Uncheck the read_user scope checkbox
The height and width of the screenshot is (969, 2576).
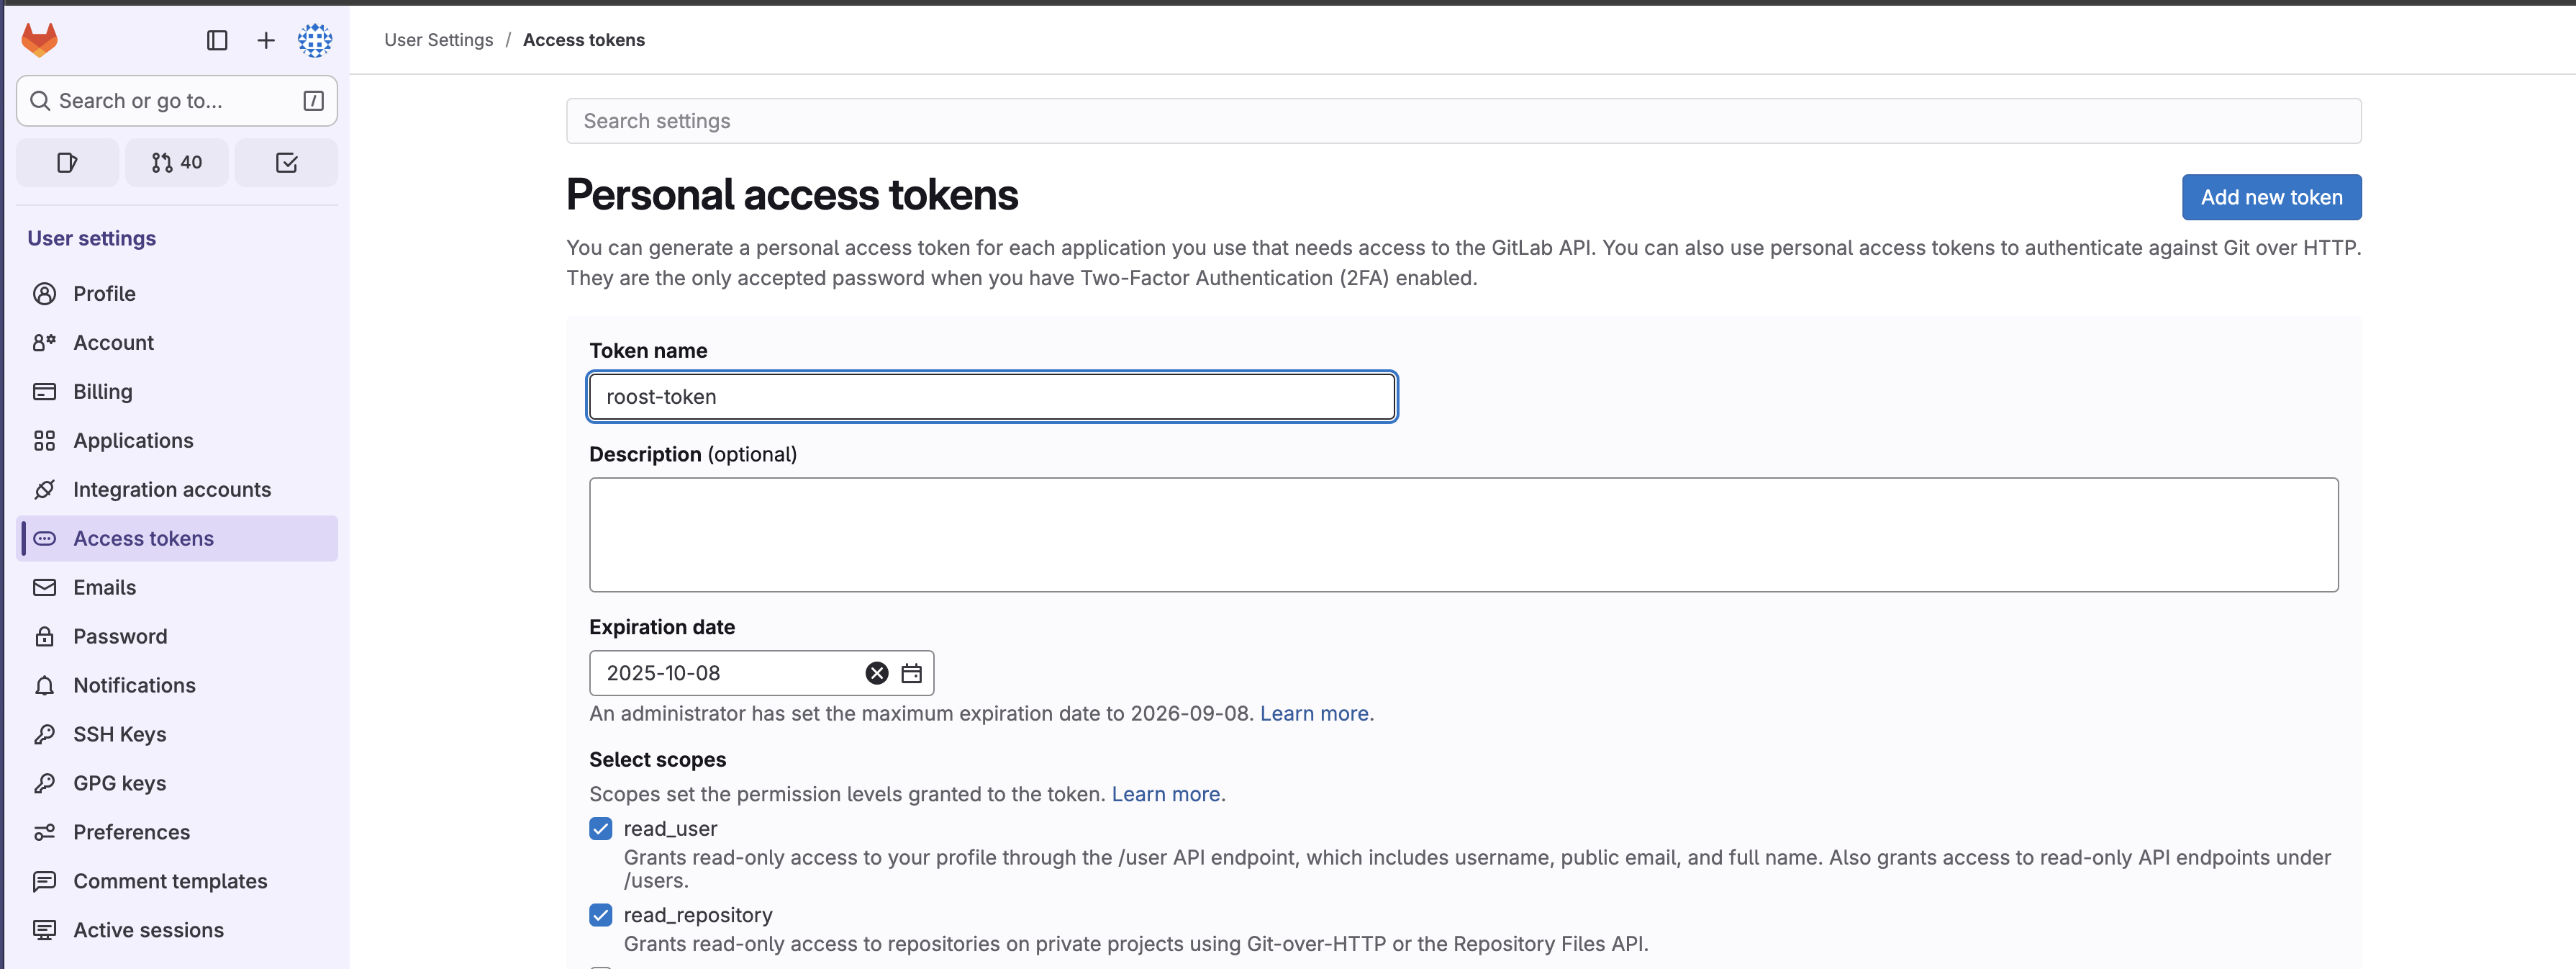coord(601,829)
